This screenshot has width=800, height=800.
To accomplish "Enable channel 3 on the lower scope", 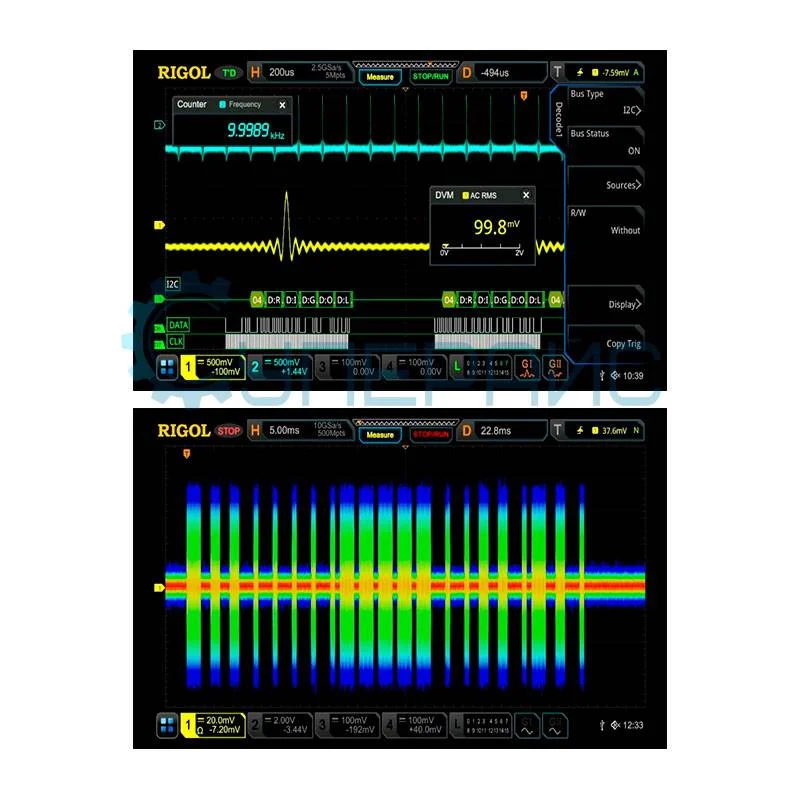I will (x=347, y=726).
